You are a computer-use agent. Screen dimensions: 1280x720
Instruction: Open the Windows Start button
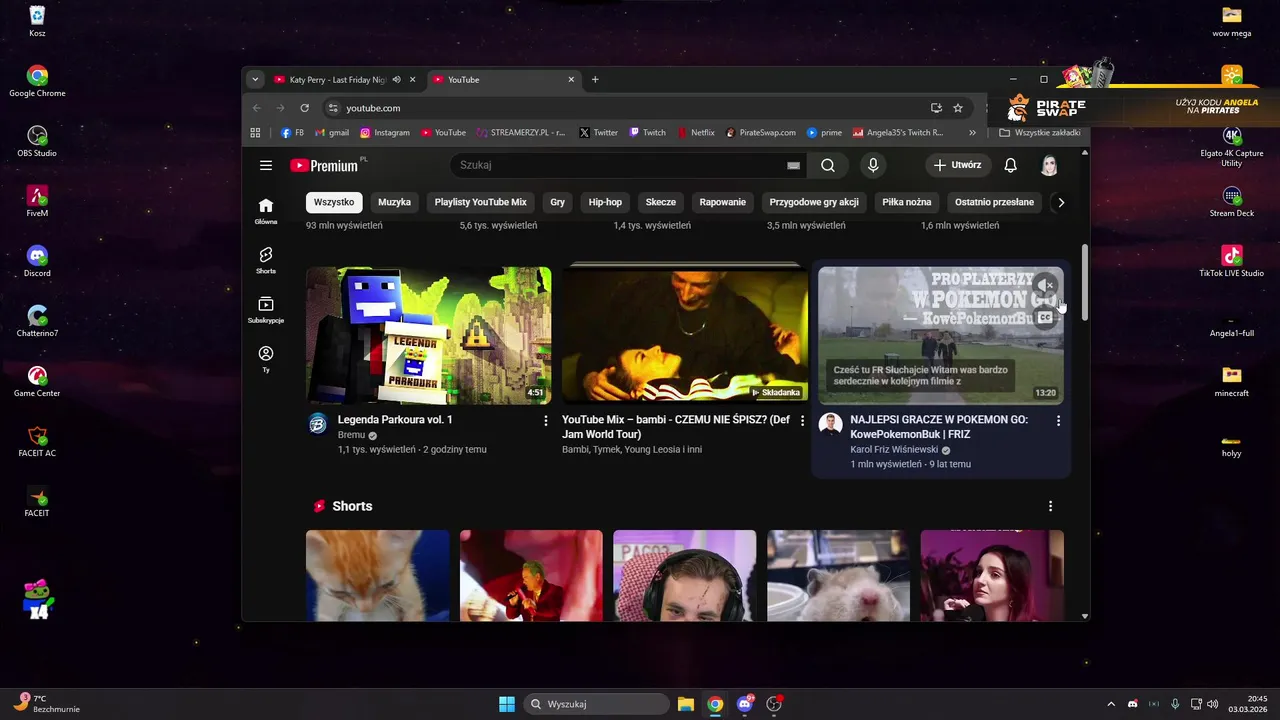coord(507,704)
